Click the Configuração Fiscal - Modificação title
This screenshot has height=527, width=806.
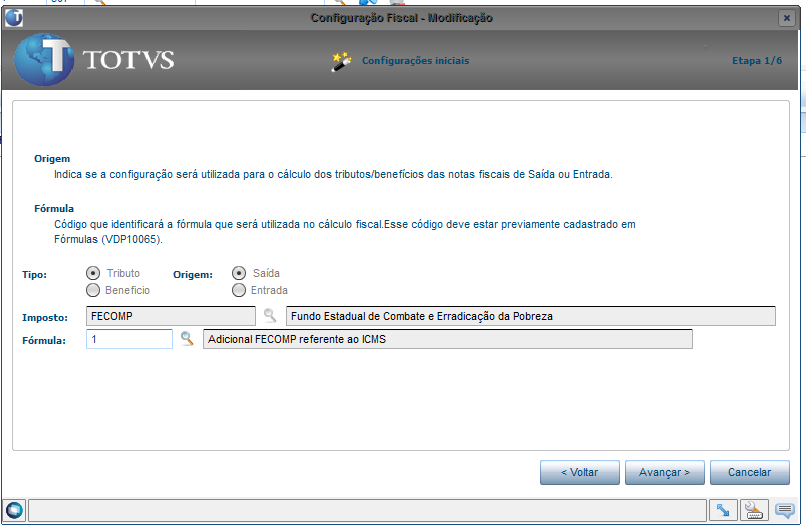401,18
